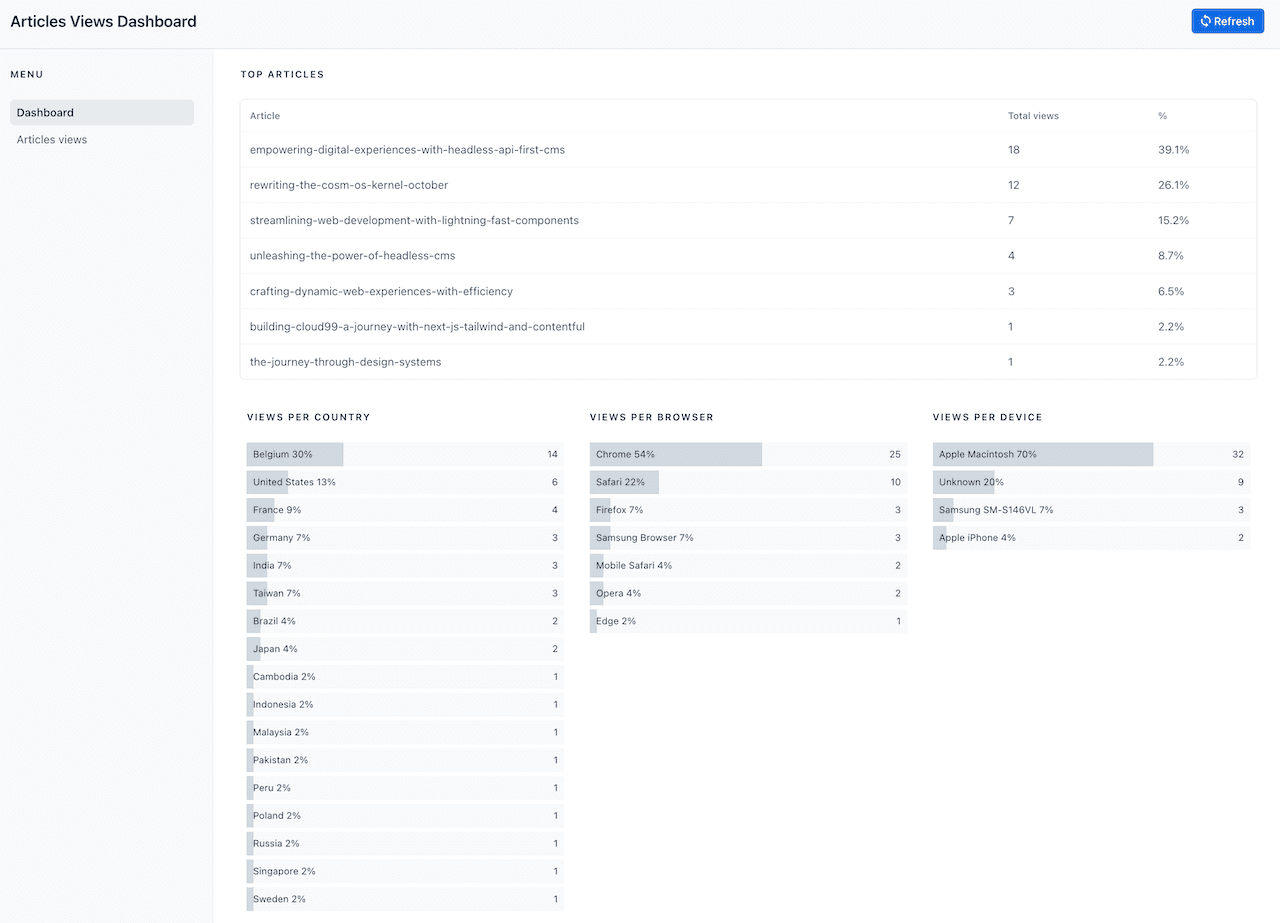1280x923 pixels.
Task: Click the Samsung SM-S146VL device row
Action: click(x=1090, y=510)
